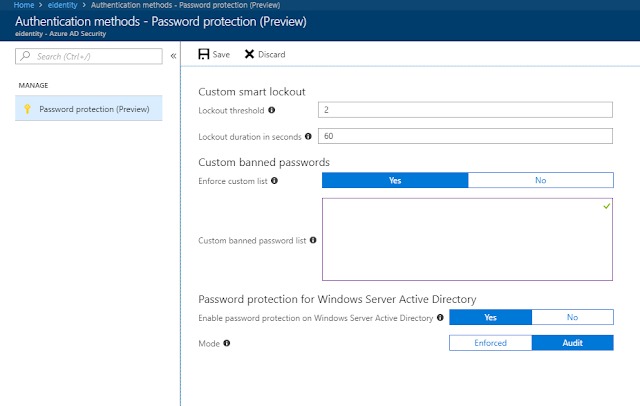640x406 pixels.
Task: Click the Discard X icon
Action: (249, 54)
